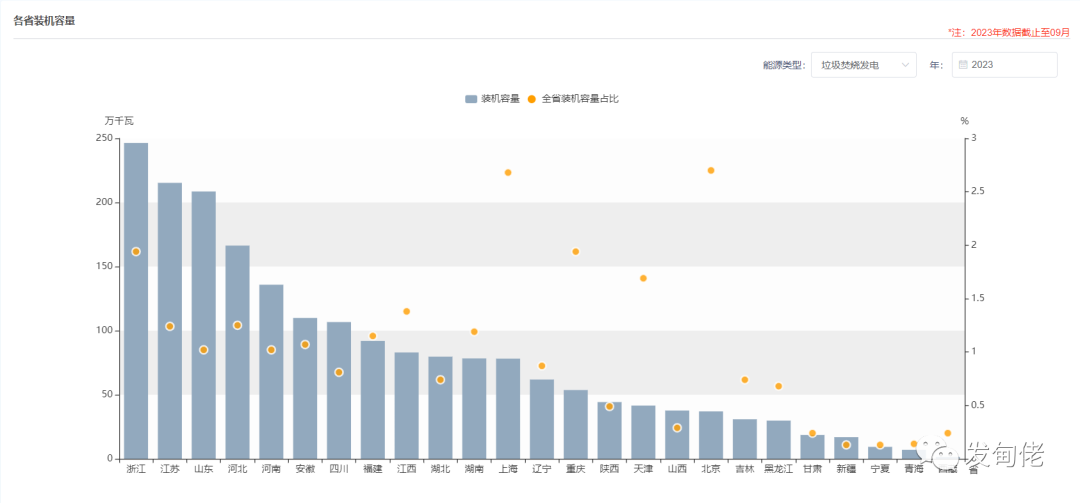The image size is (1080, 503).
Task: Click the 黑龙江 capacity bar
Action: 778,440
